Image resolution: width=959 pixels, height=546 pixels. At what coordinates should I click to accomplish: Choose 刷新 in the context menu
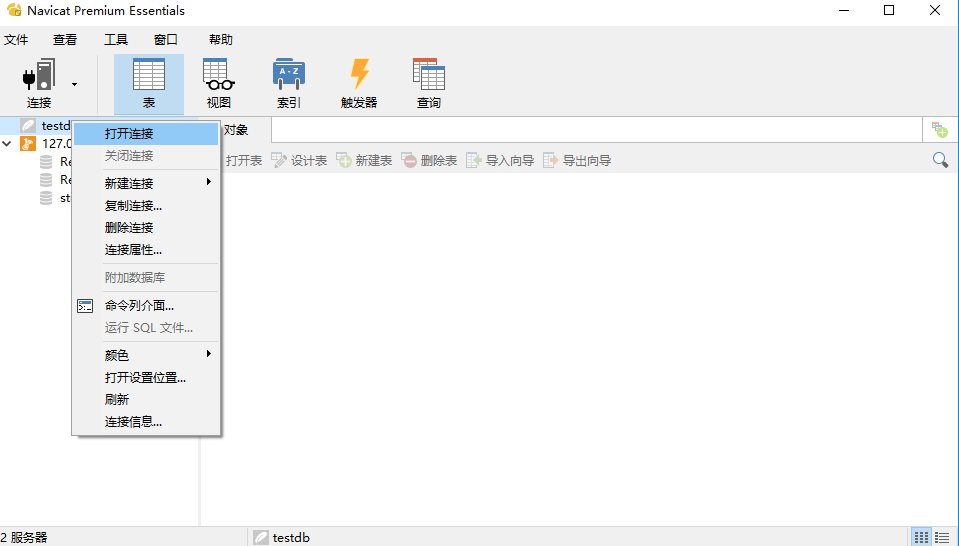146,399
